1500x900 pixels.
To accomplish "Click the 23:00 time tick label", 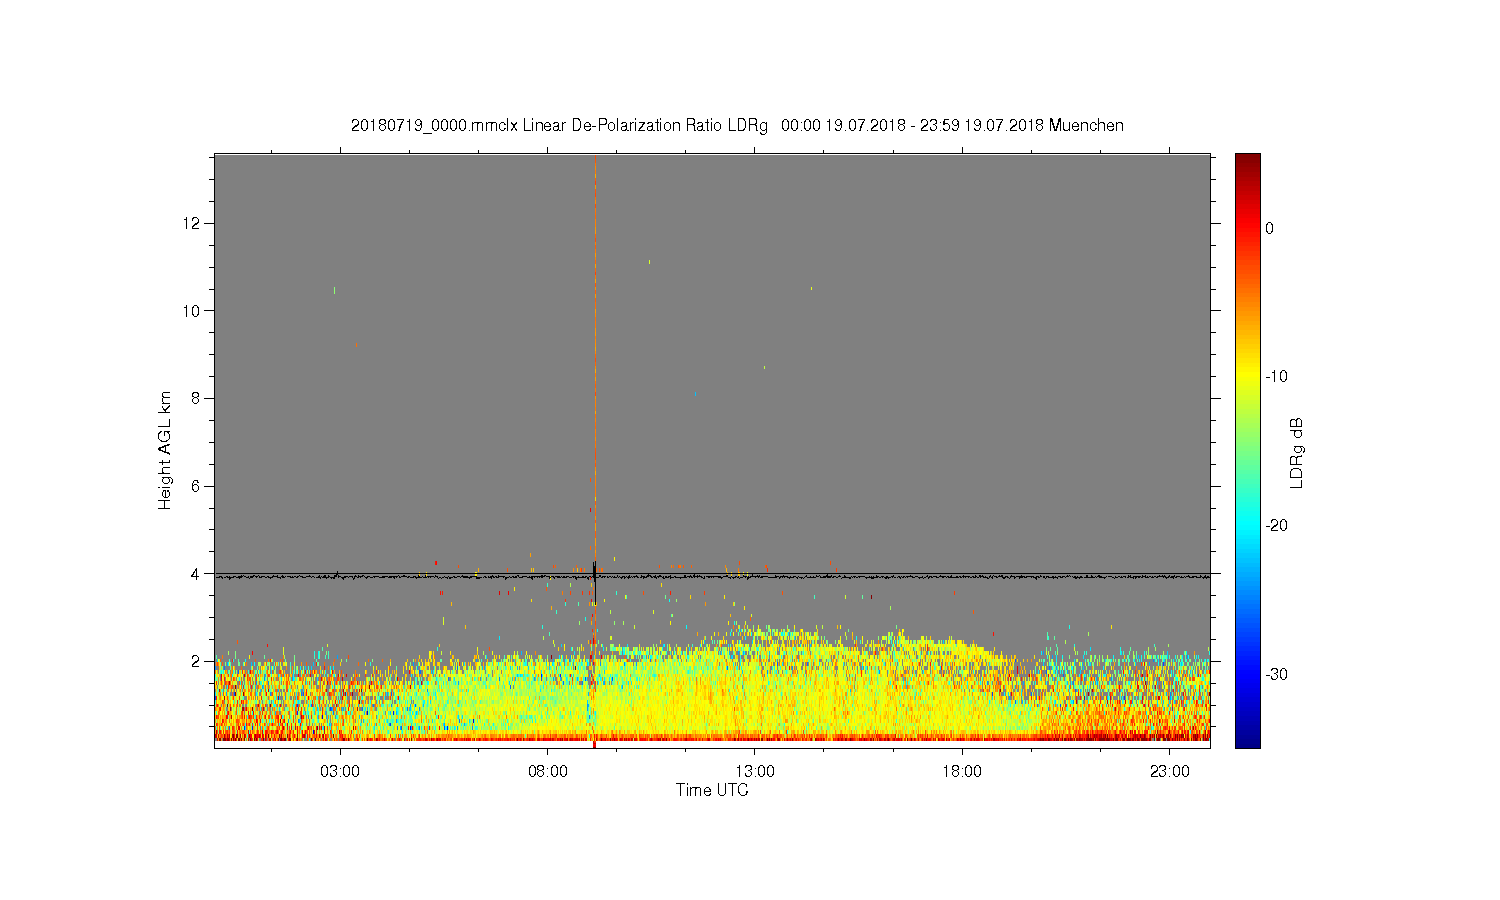I will point(1170,772).
